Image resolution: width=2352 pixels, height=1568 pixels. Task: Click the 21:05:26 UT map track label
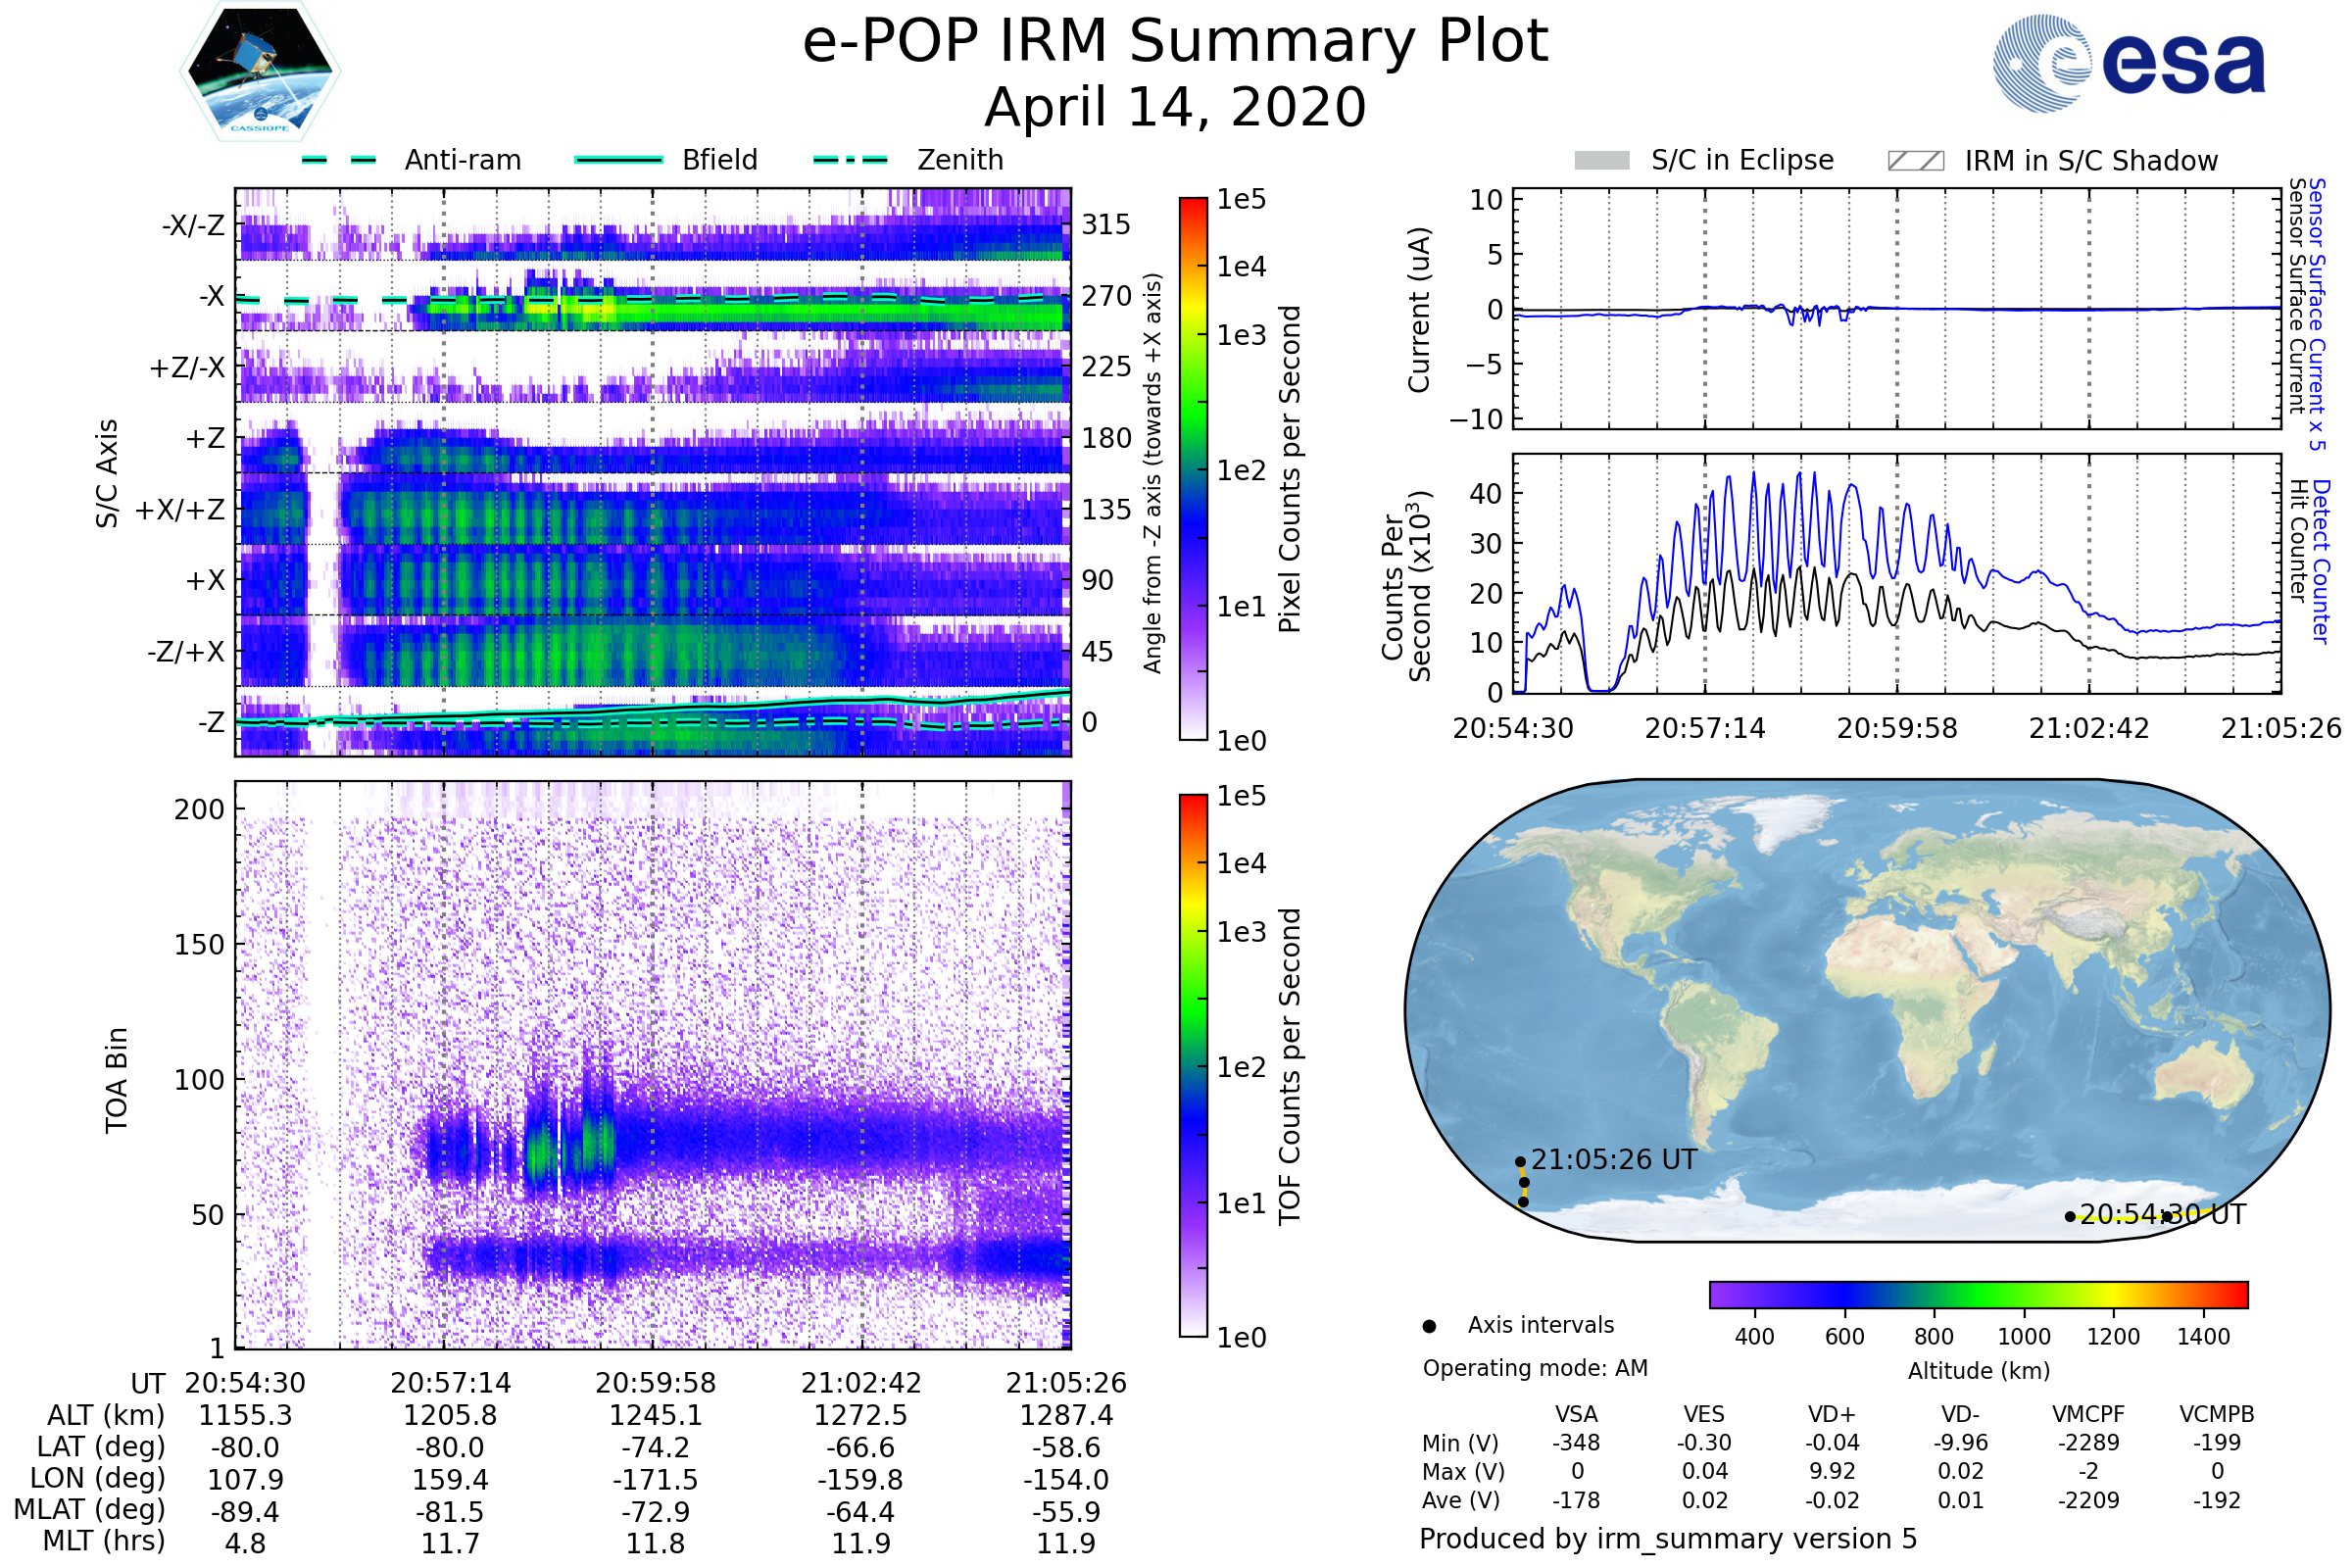point(1614,1160)
